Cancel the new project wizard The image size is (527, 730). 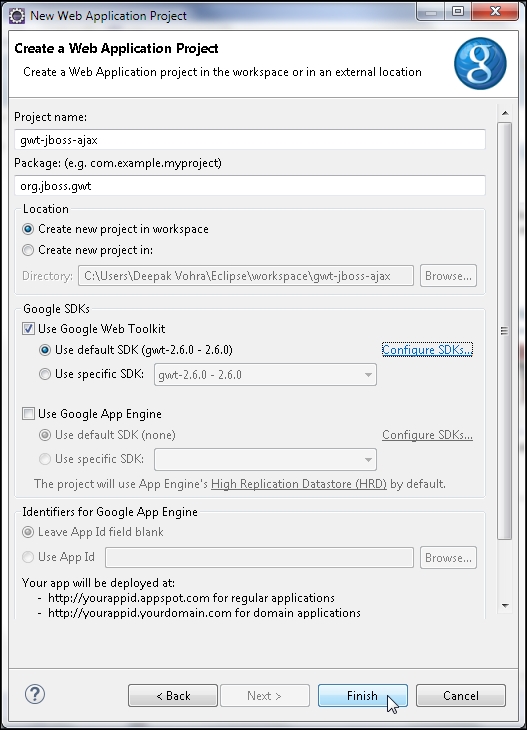coord(460,696)
